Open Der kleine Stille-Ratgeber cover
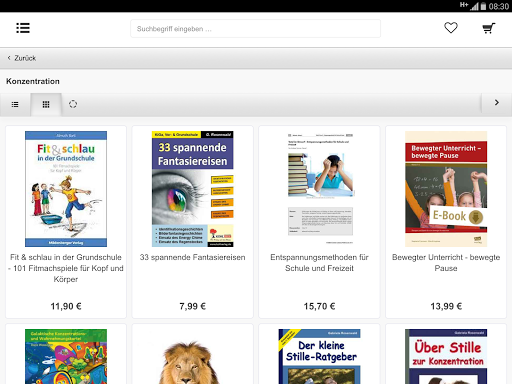 point(319,356)
